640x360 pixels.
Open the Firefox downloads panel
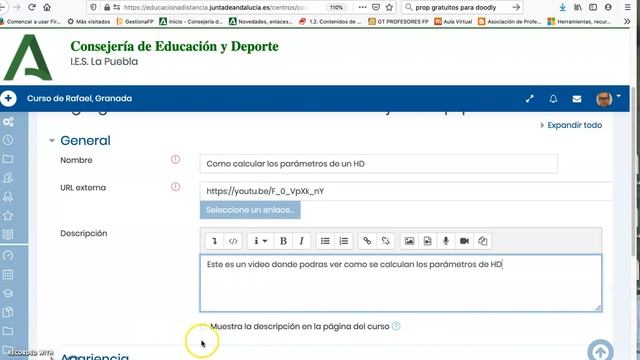coord(562,7)
